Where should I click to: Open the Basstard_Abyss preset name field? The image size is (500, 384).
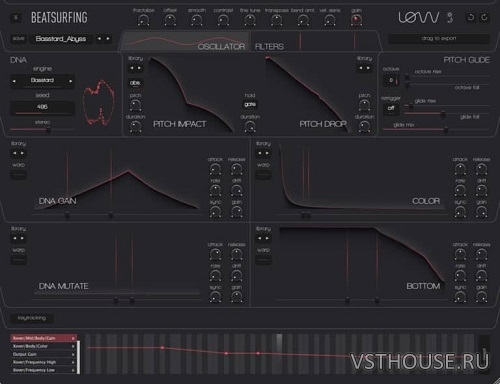pyautogui.click(x=61, y=39)
